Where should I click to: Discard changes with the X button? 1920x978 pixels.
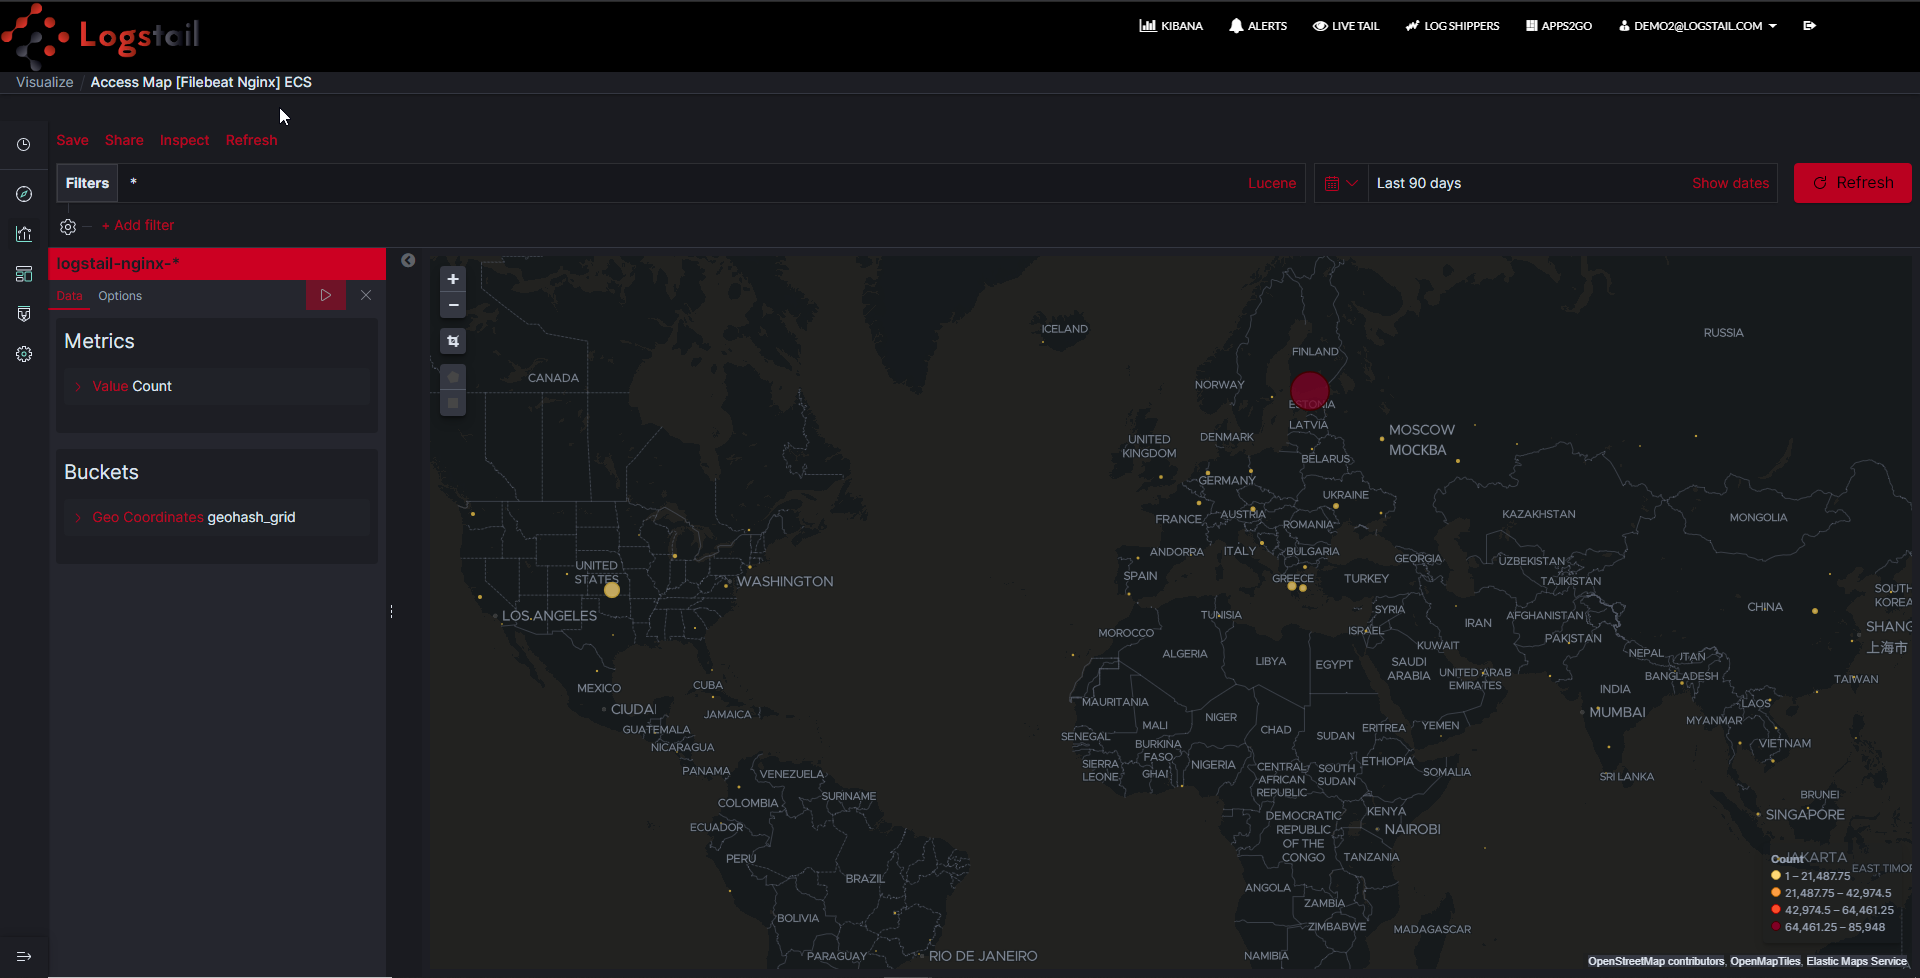pyautogui.click(x=366, y=295)
